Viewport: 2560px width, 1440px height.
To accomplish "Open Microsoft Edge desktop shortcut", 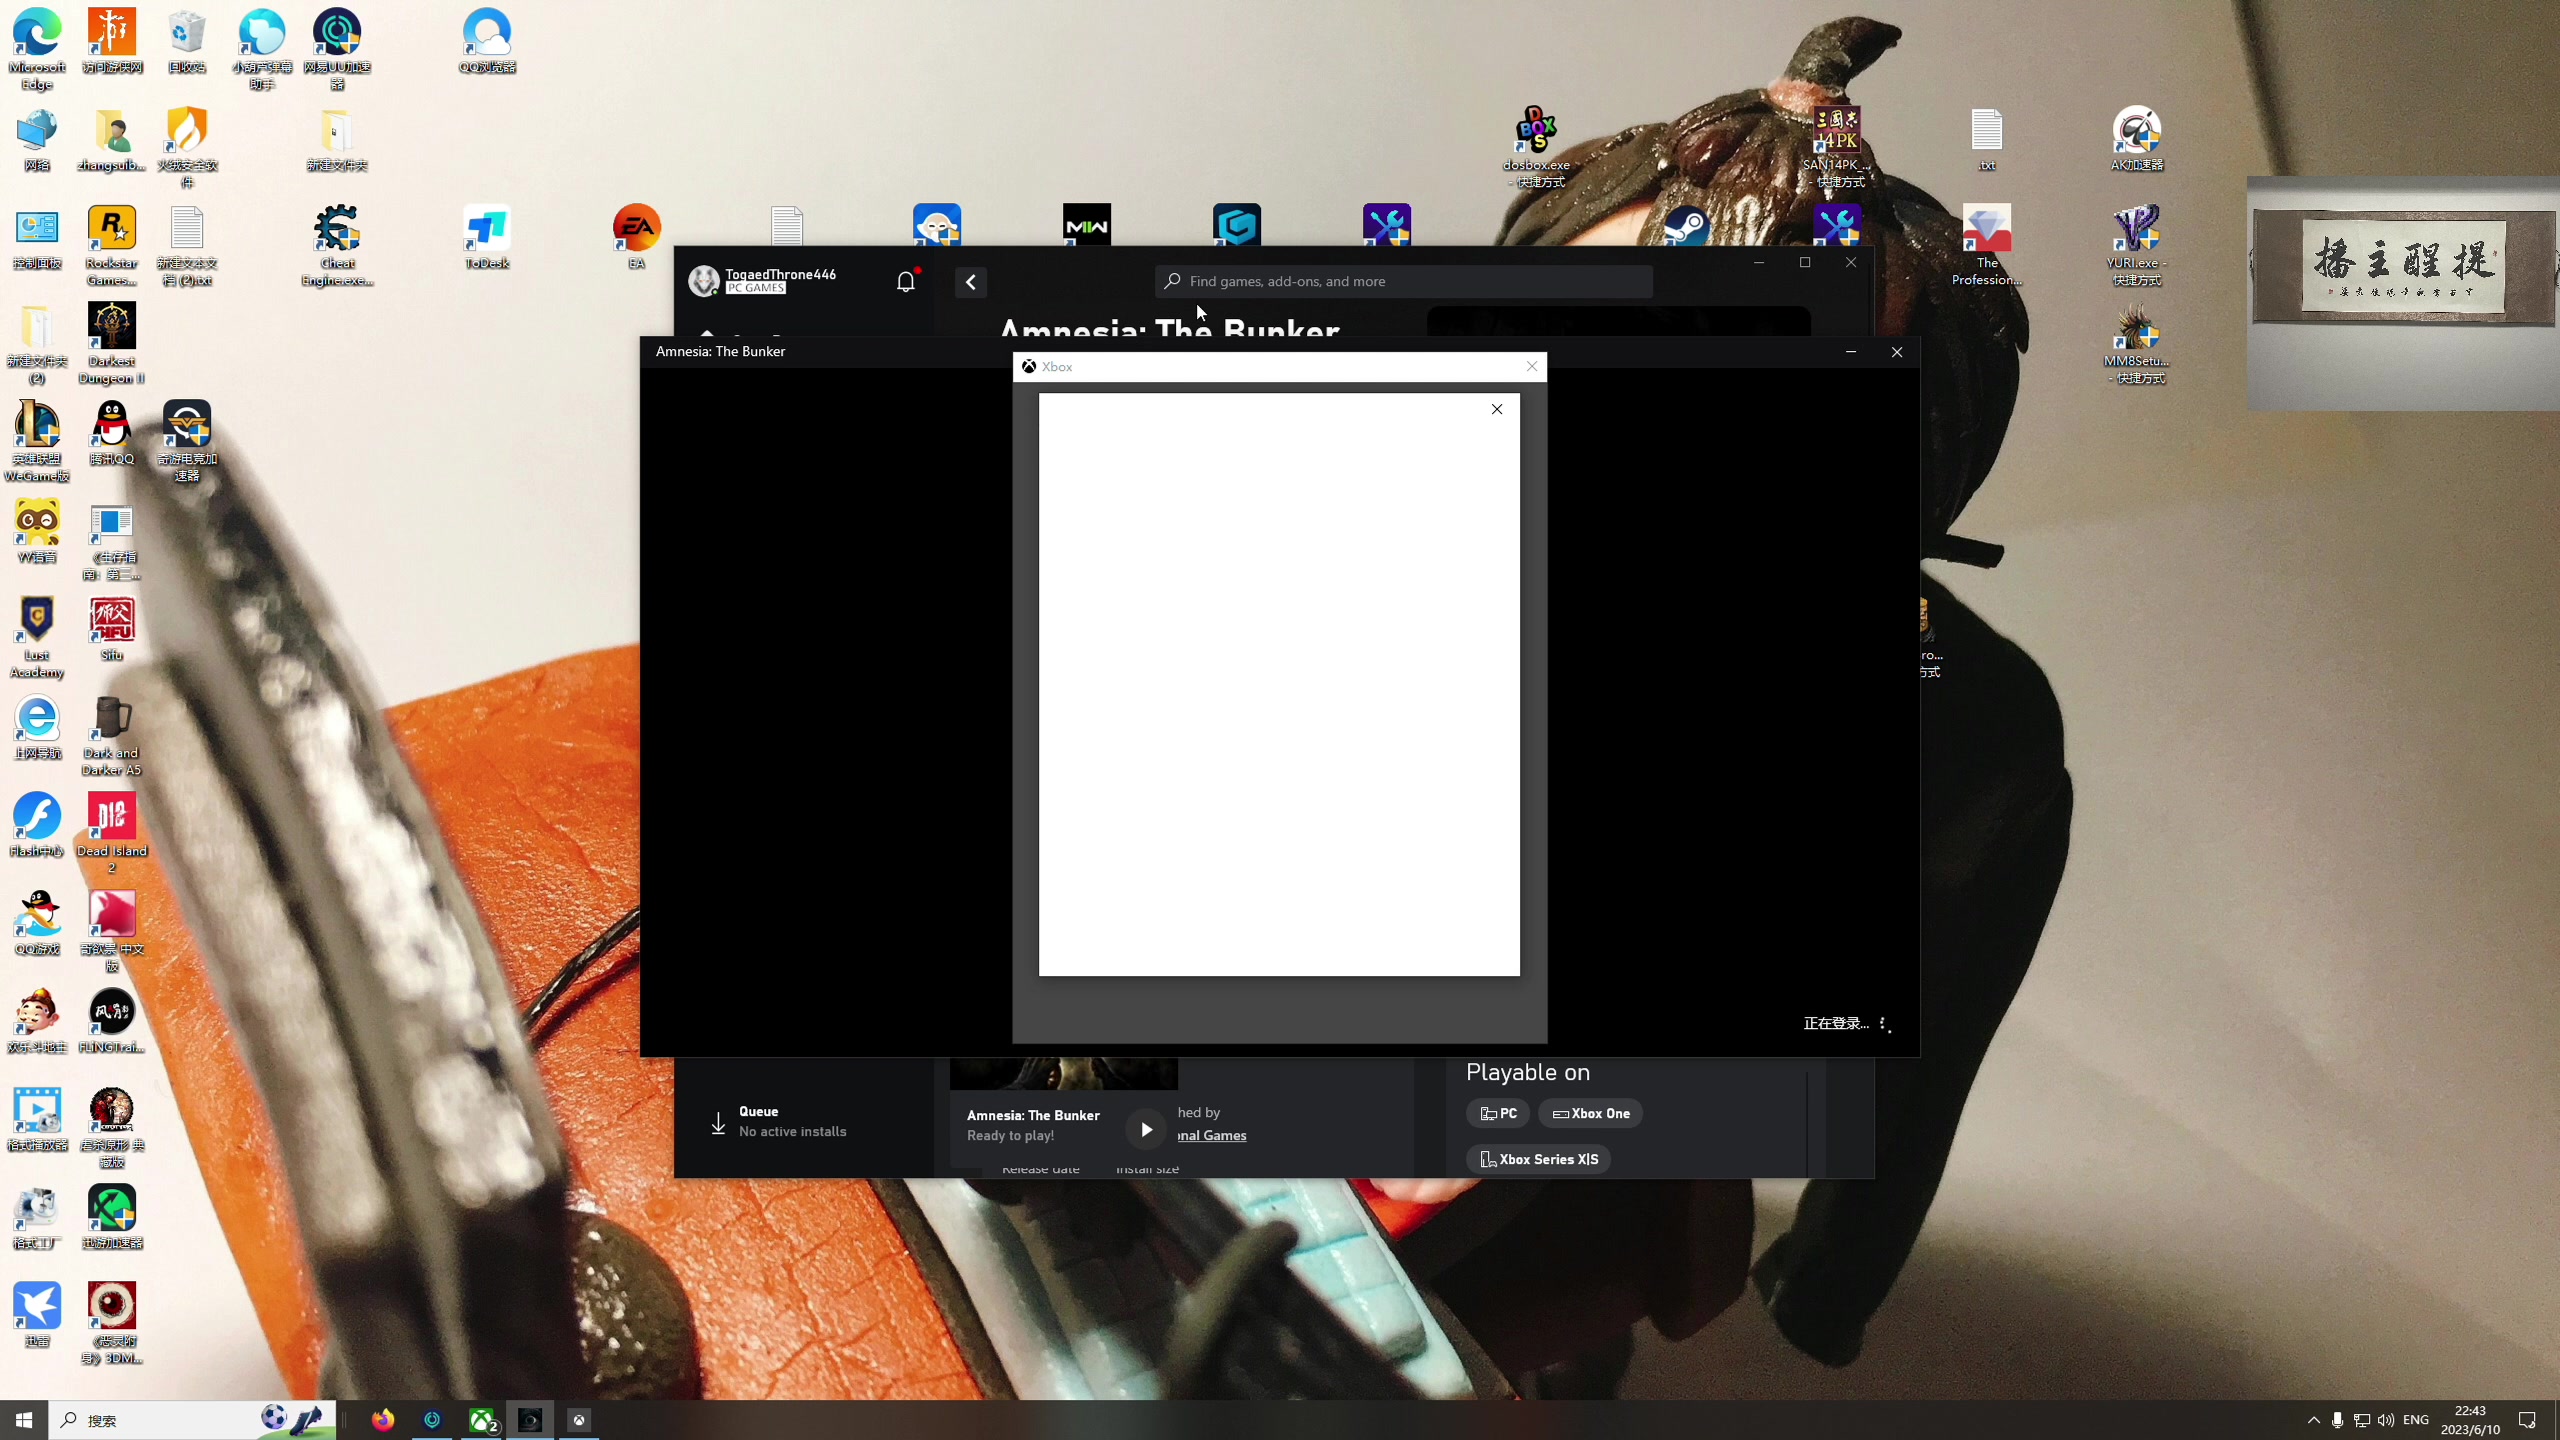I will coord(37,48).
